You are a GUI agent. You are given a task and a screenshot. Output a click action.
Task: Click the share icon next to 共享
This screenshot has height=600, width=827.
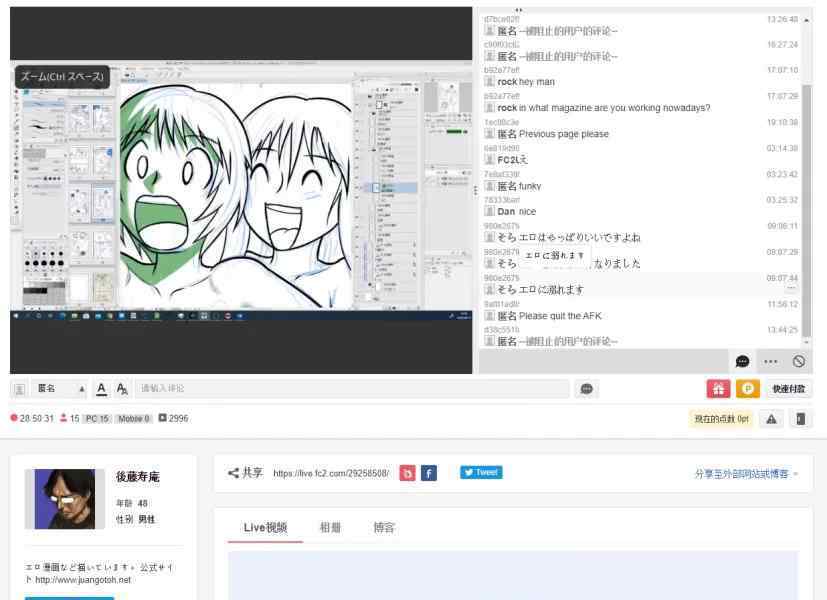[x=233, y=473]
